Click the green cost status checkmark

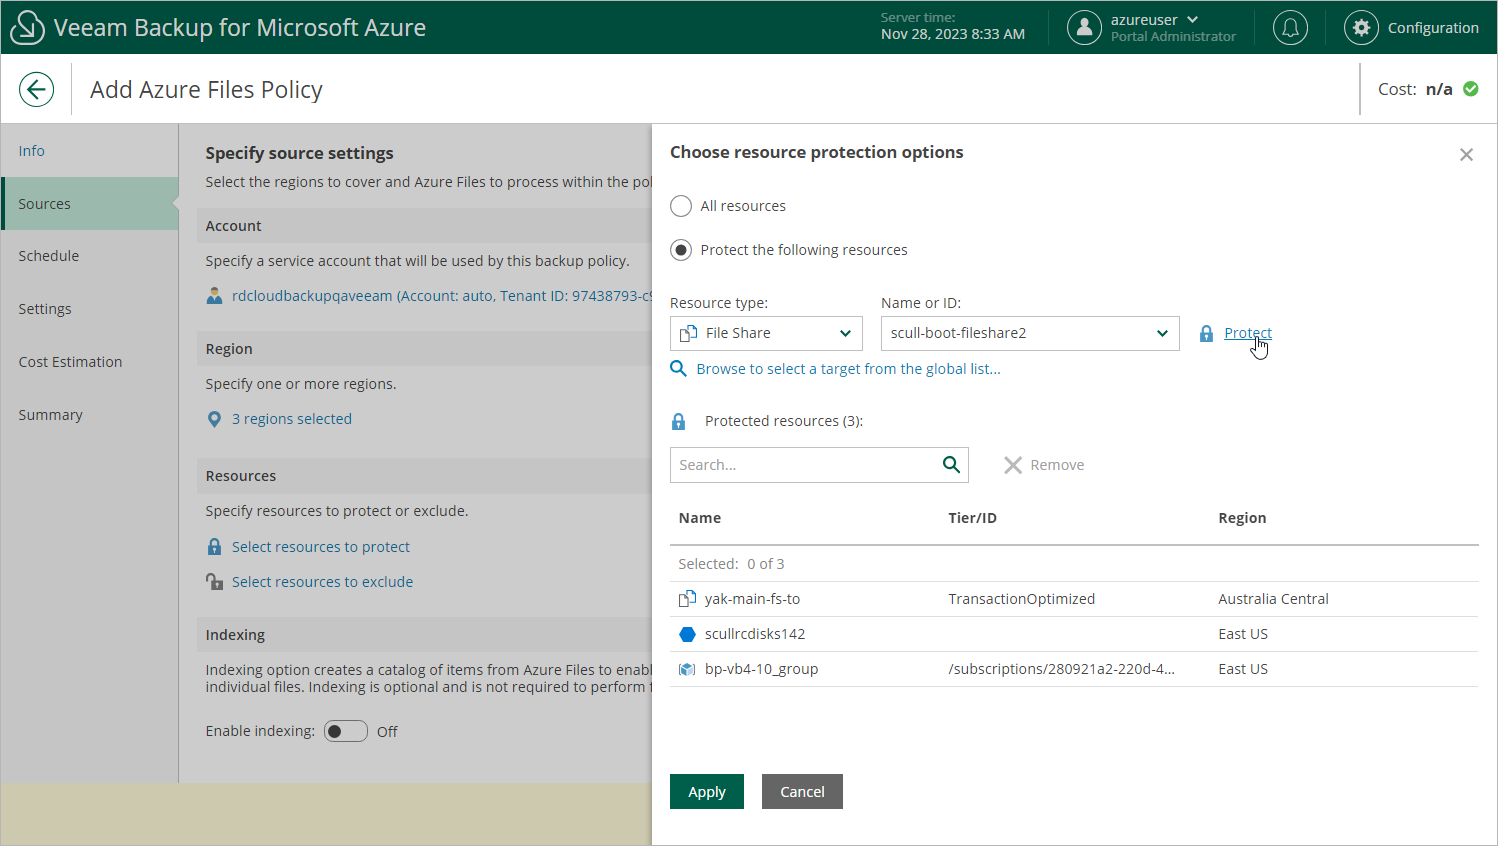tap(1471, 89)
